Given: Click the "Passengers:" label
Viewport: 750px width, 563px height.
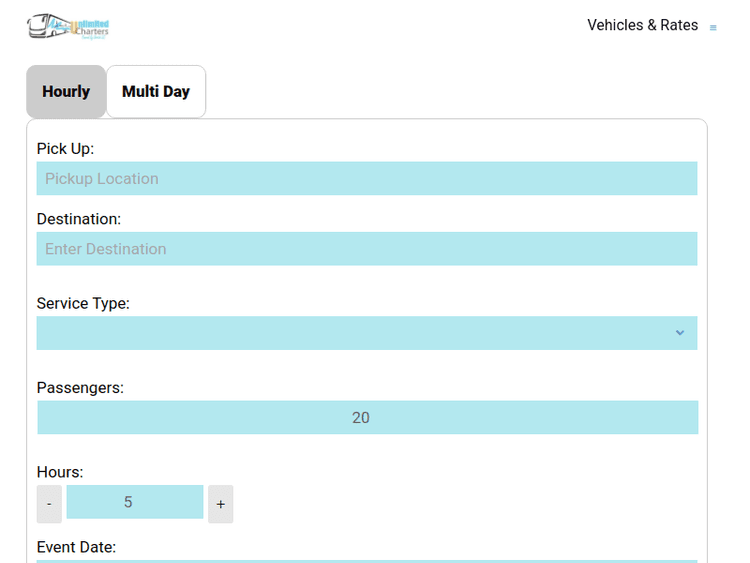Looking at the screenshot, I should (80, 388).
